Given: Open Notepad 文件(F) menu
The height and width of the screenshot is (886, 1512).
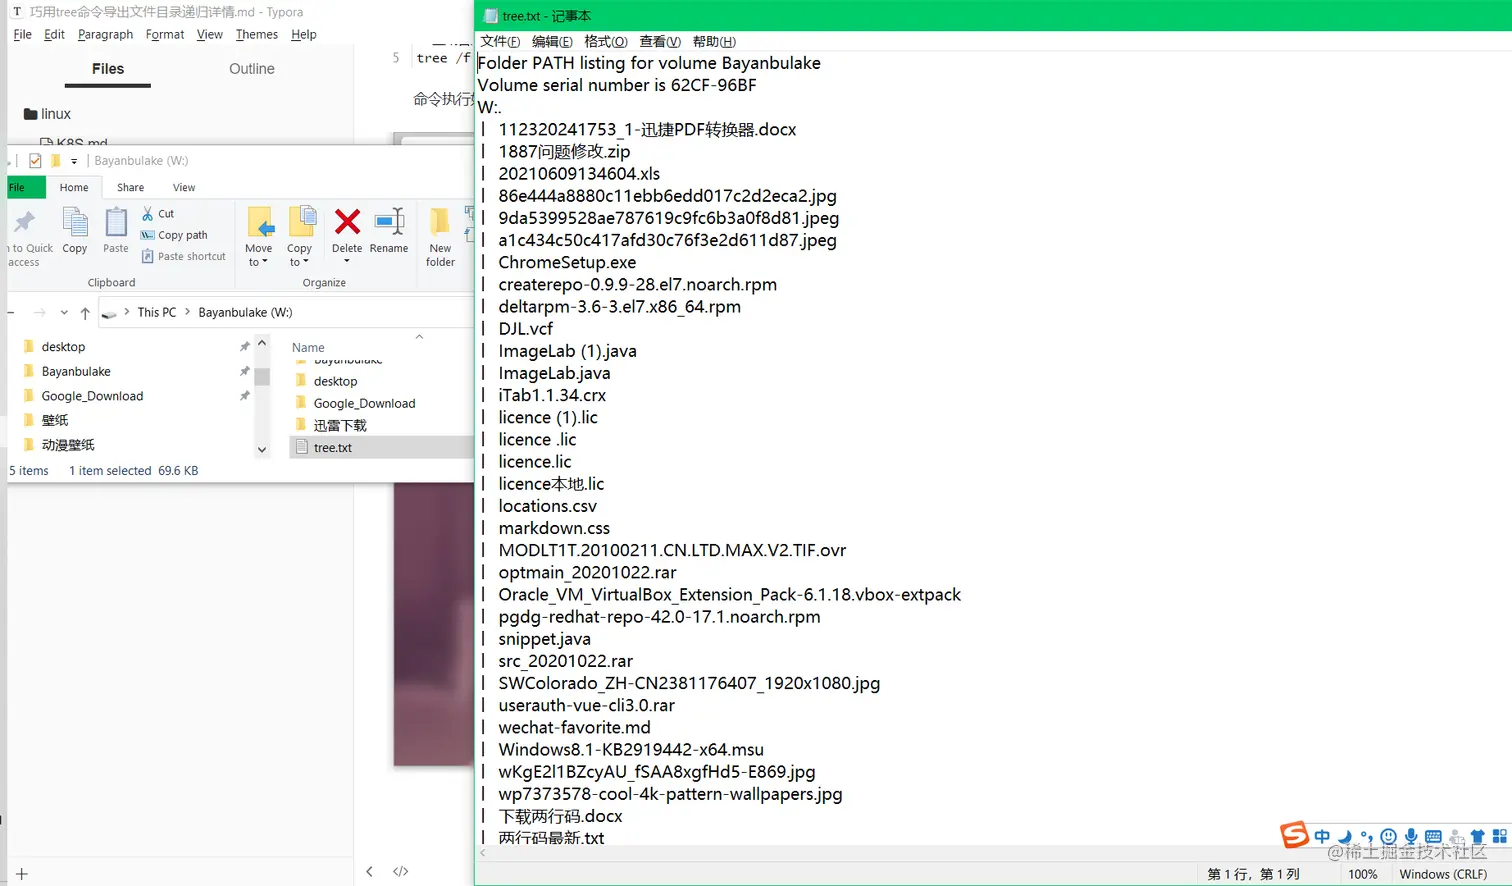Looking at the screenshot, I should click(500, 41).
